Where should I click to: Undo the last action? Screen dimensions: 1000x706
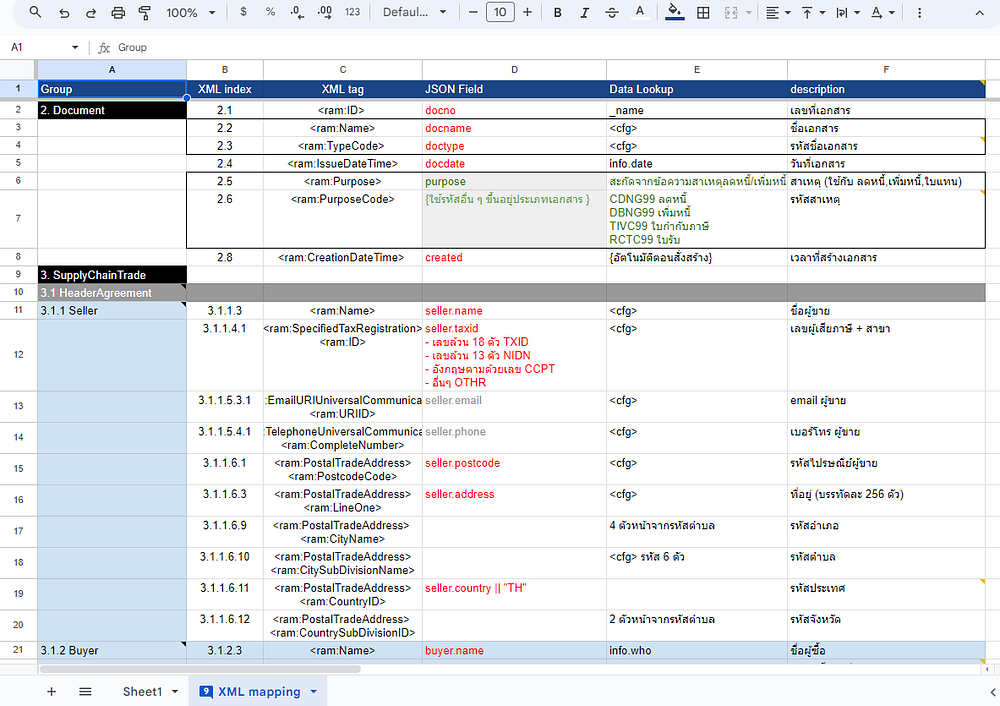[x=64, y=13]
